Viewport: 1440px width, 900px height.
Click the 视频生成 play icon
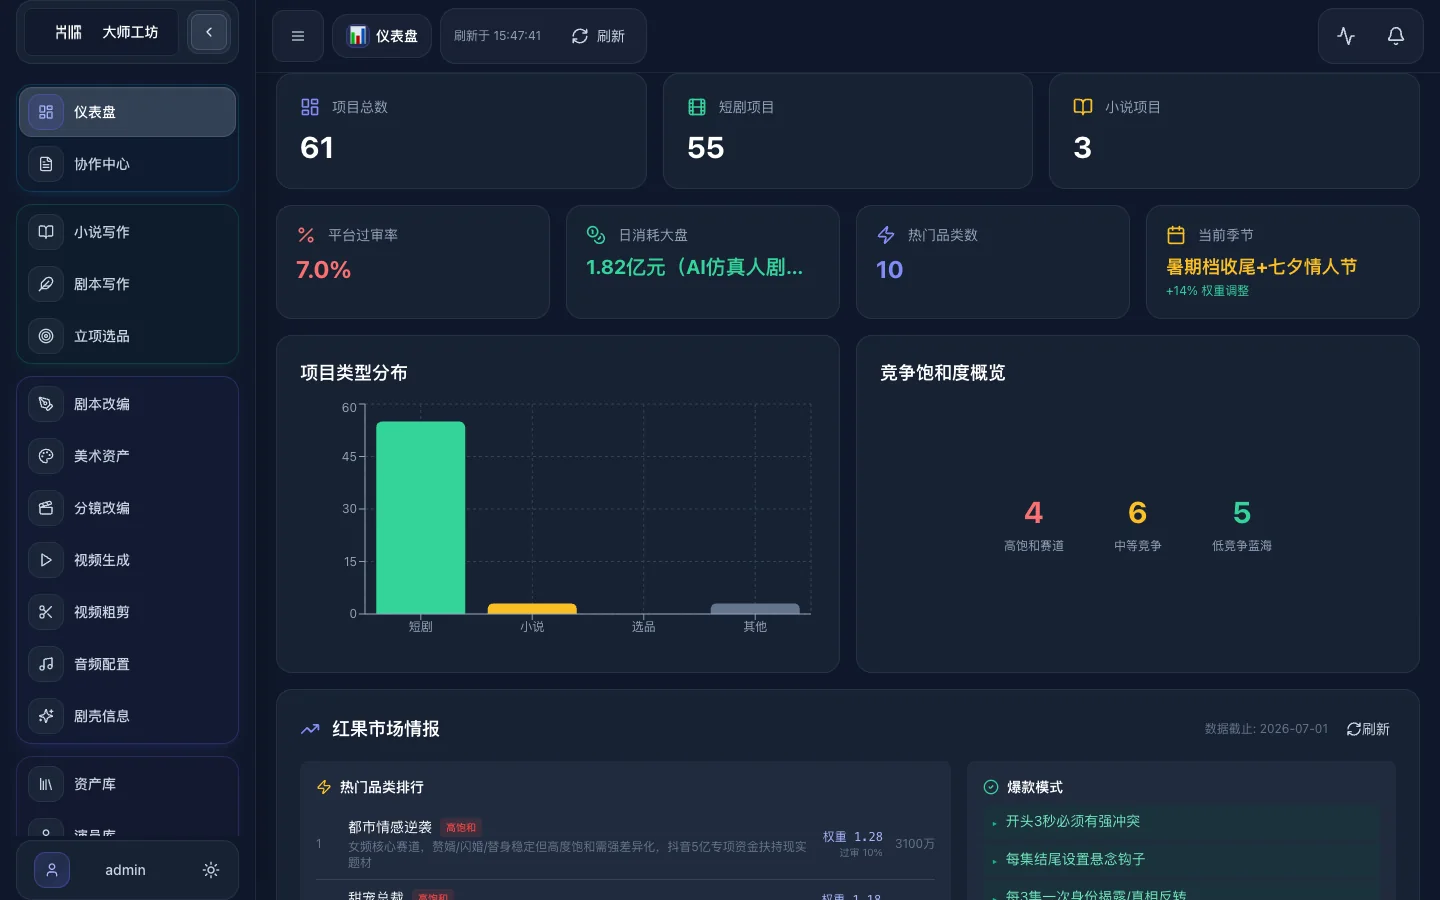pyautogui.click(x=46, y=560)
